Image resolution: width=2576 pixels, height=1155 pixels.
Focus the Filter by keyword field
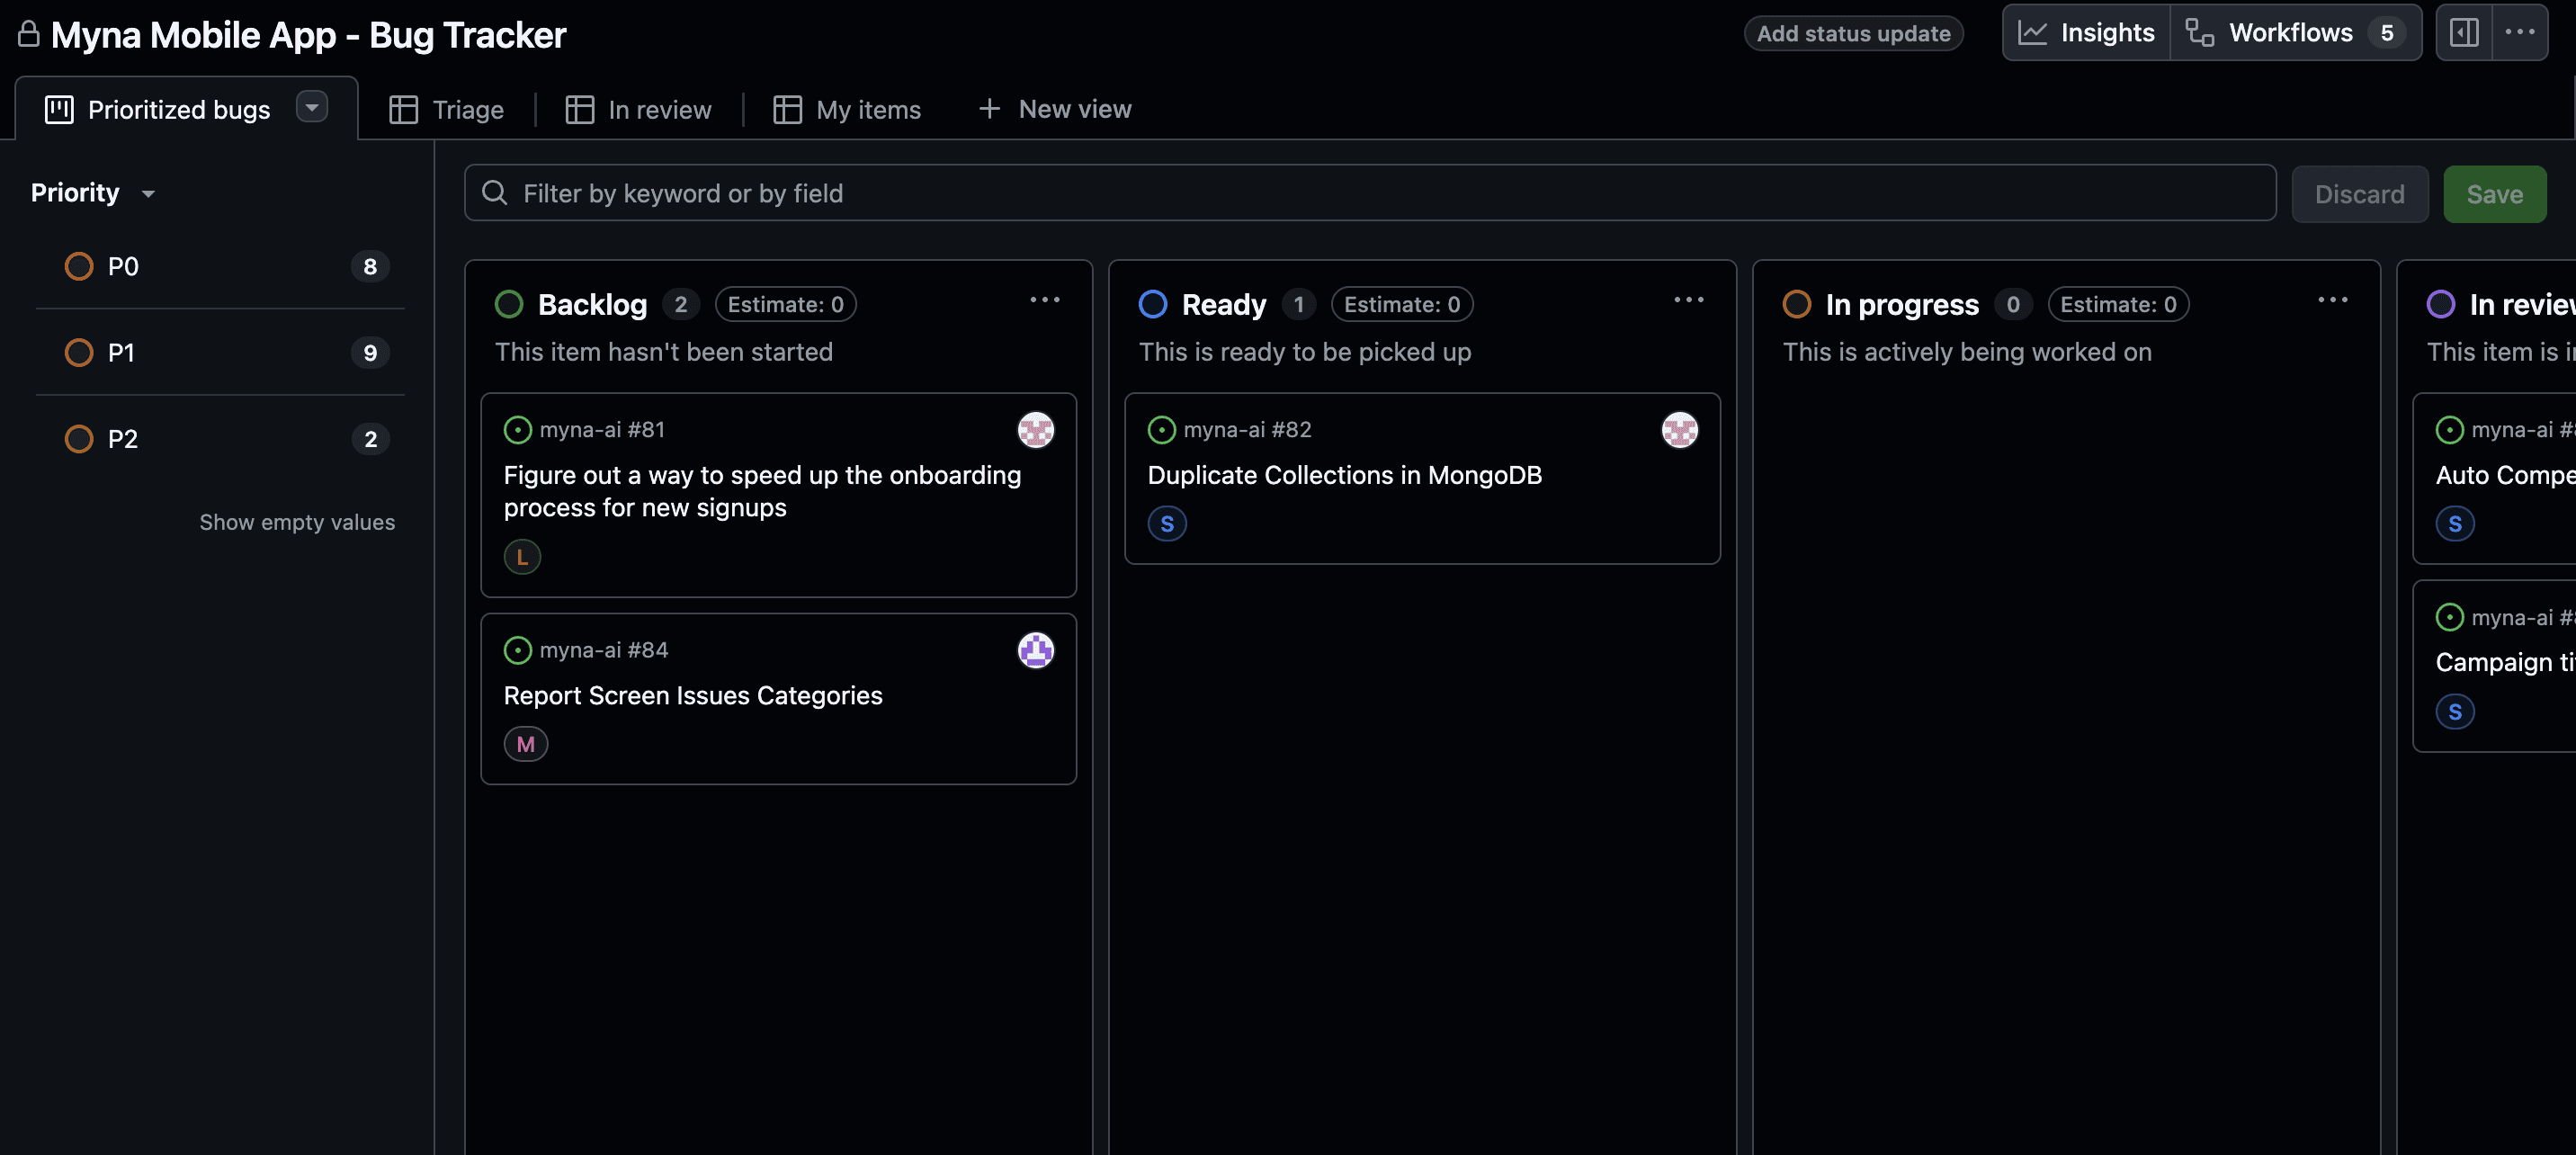[1370, 193]
